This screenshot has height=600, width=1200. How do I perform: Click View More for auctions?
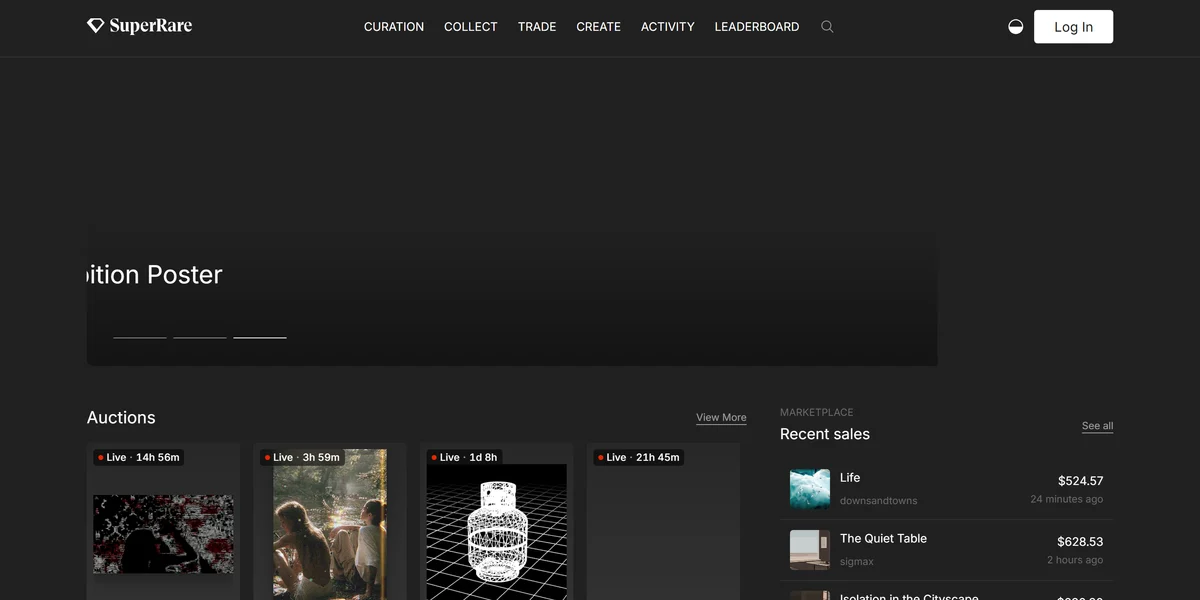[721, 418]
